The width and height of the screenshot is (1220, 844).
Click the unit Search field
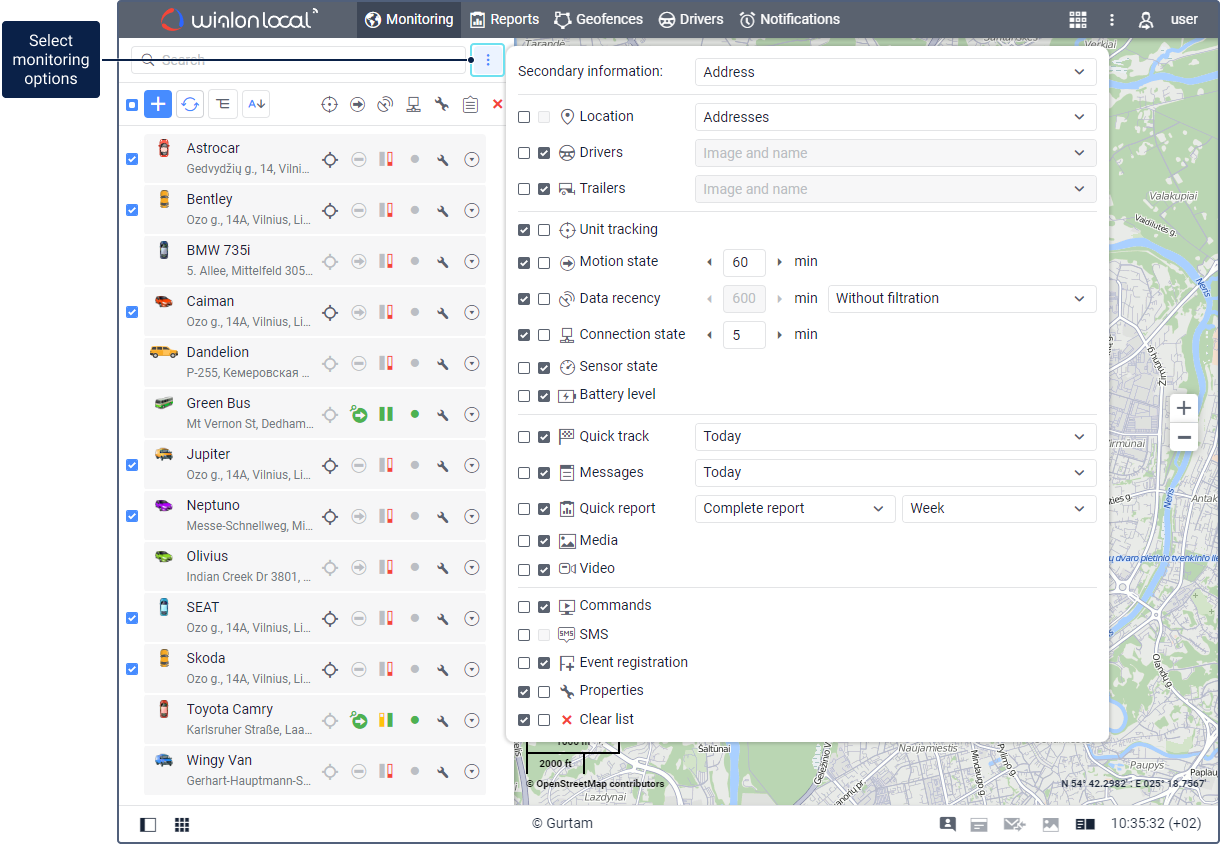(300, 60)
